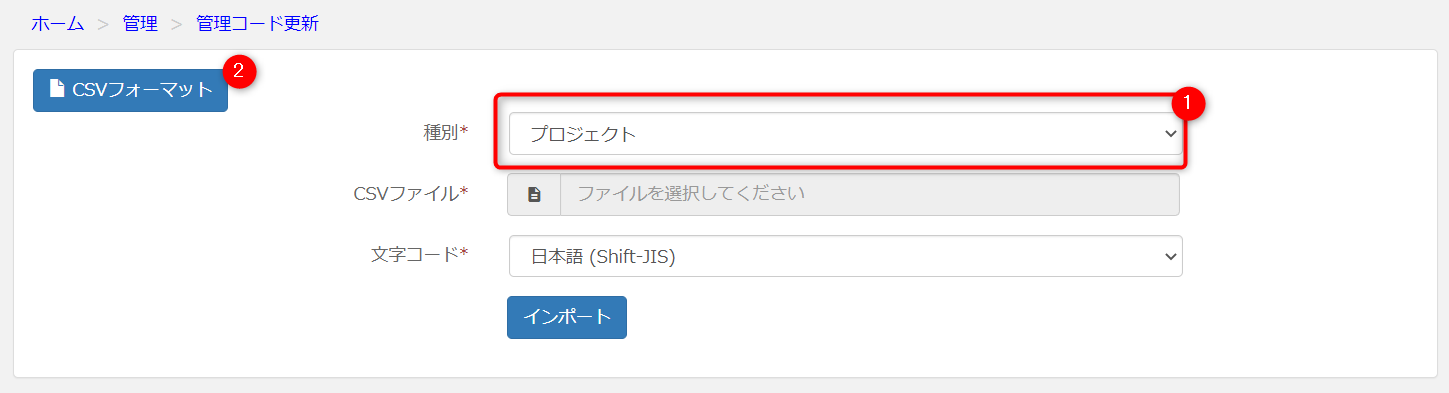Click the separator arrow after ホーム
The height and width of the screenshot is (393, 1449).
(102, 25)
